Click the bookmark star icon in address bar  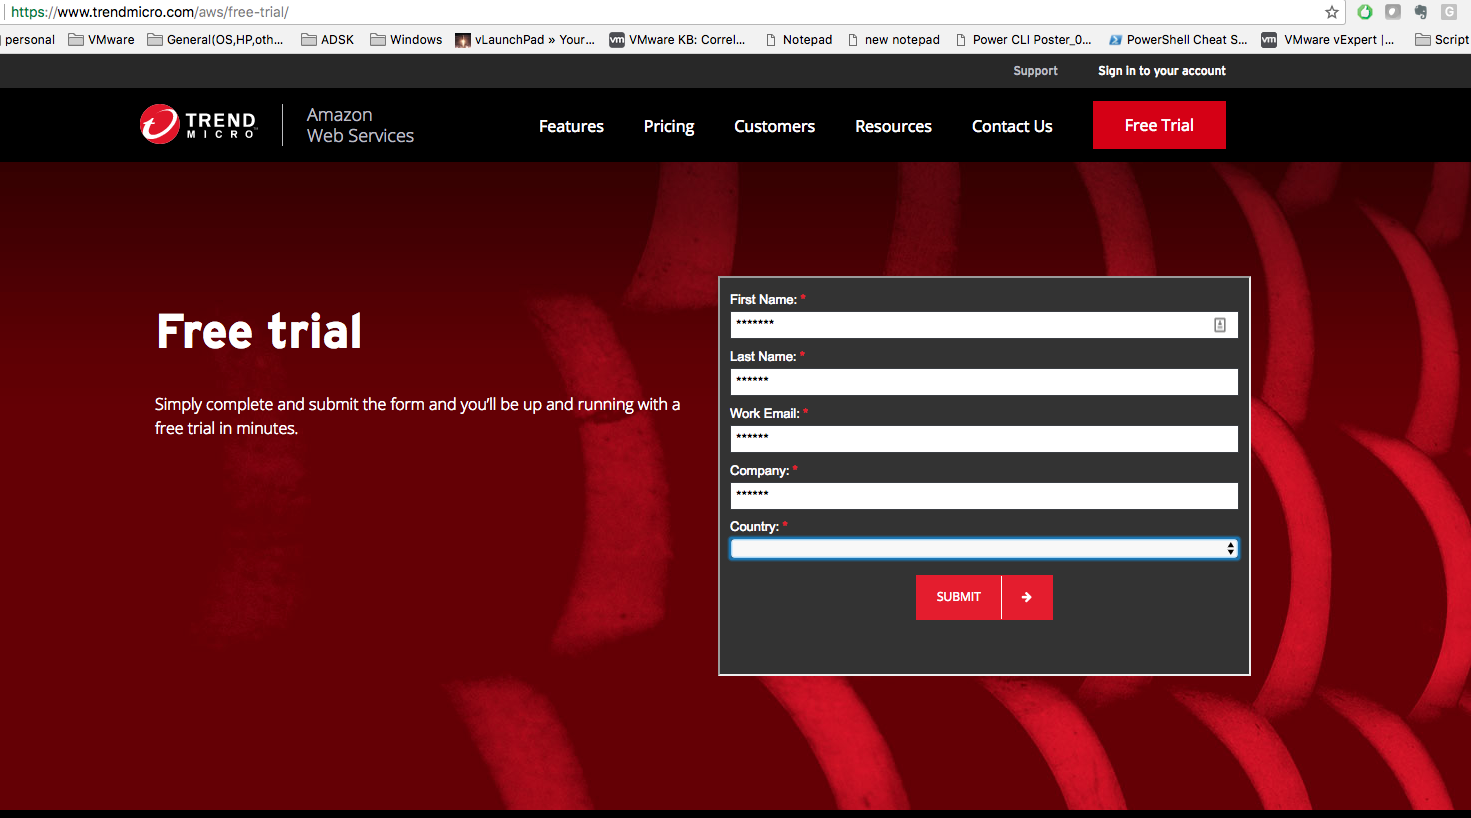click(1332, 12)
